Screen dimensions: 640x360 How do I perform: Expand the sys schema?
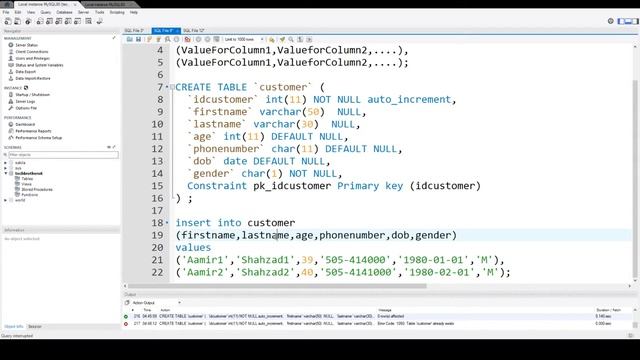pyautogui.click(x=5, y=168)
